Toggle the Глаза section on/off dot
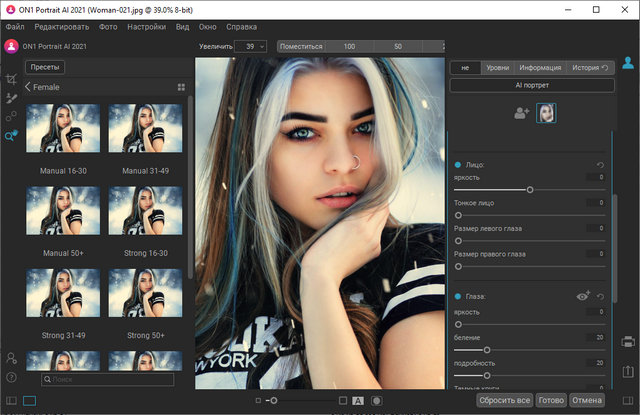The height and width of the screenshot is (415, 640). 458,297
